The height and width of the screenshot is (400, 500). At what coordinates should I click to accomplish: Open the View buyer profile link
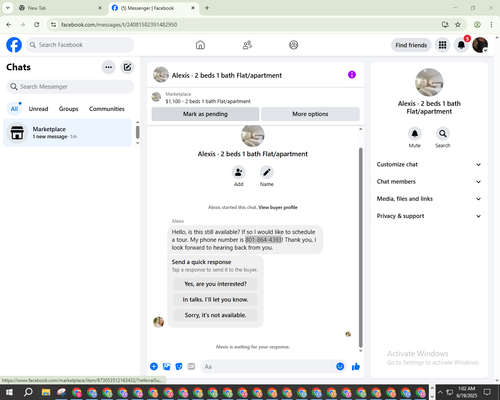278,207
